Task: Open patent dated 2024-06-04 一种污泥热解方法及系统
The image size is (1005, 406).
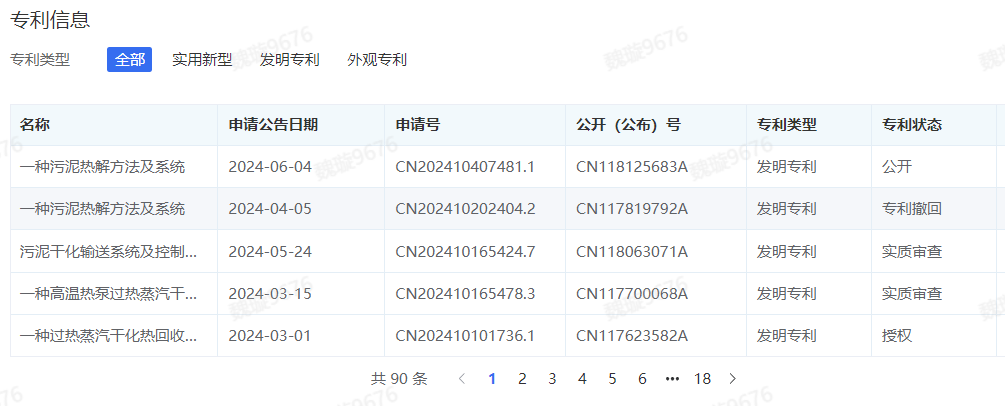Action: click(x=102, y=167)
